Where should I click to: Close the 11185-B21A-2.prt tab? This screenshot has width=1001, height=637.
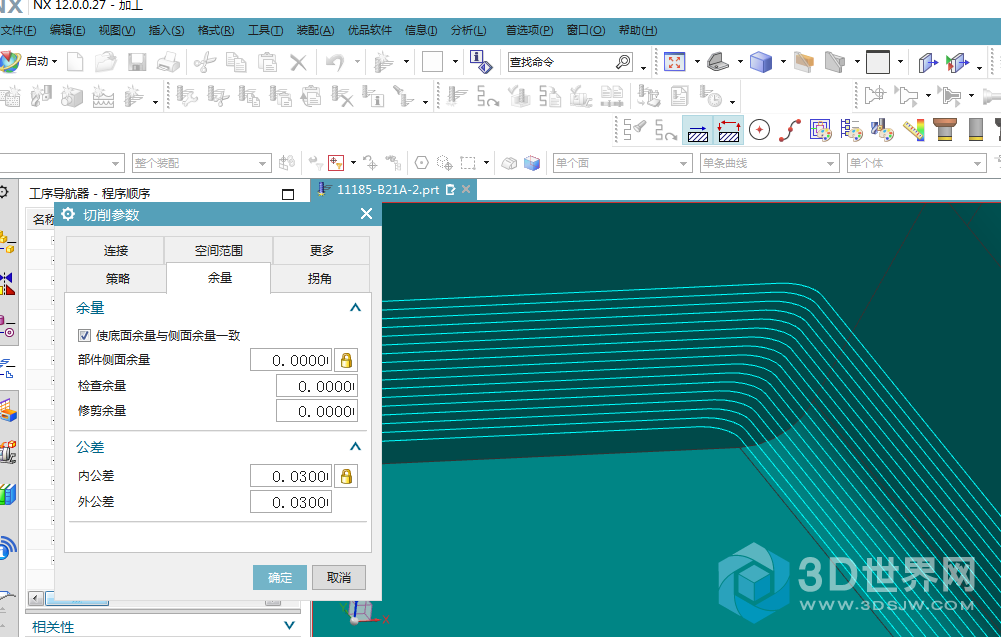[x=466, y=190]
